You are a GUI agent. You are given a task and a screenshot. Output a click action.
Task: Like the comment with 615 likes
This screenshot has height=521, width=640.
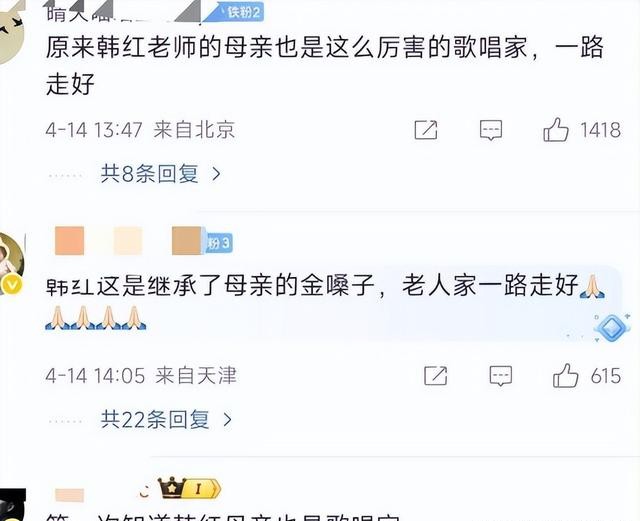(565, 375)
